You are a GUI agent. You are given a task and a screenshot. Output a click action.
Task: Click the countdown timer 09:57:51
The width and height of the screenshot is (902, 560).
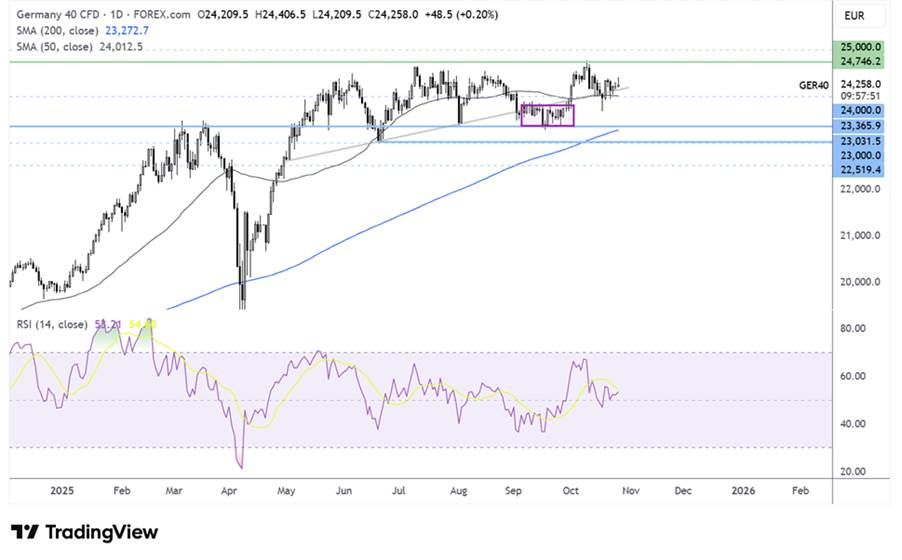pos(861,96)
